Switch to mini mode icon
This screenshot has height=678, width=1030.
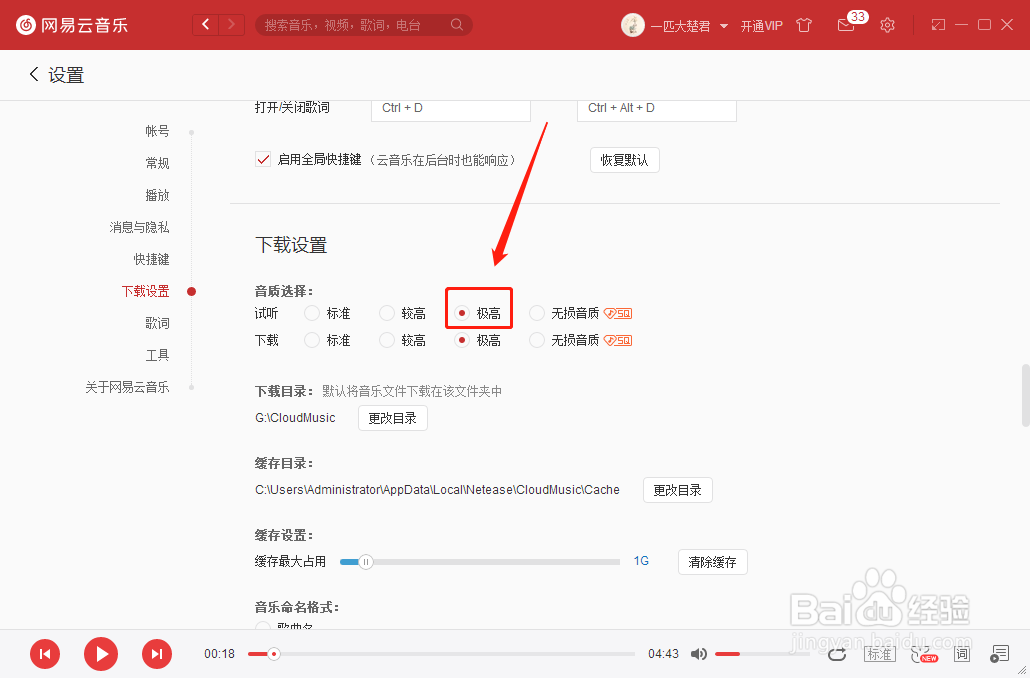click(938, 25)
